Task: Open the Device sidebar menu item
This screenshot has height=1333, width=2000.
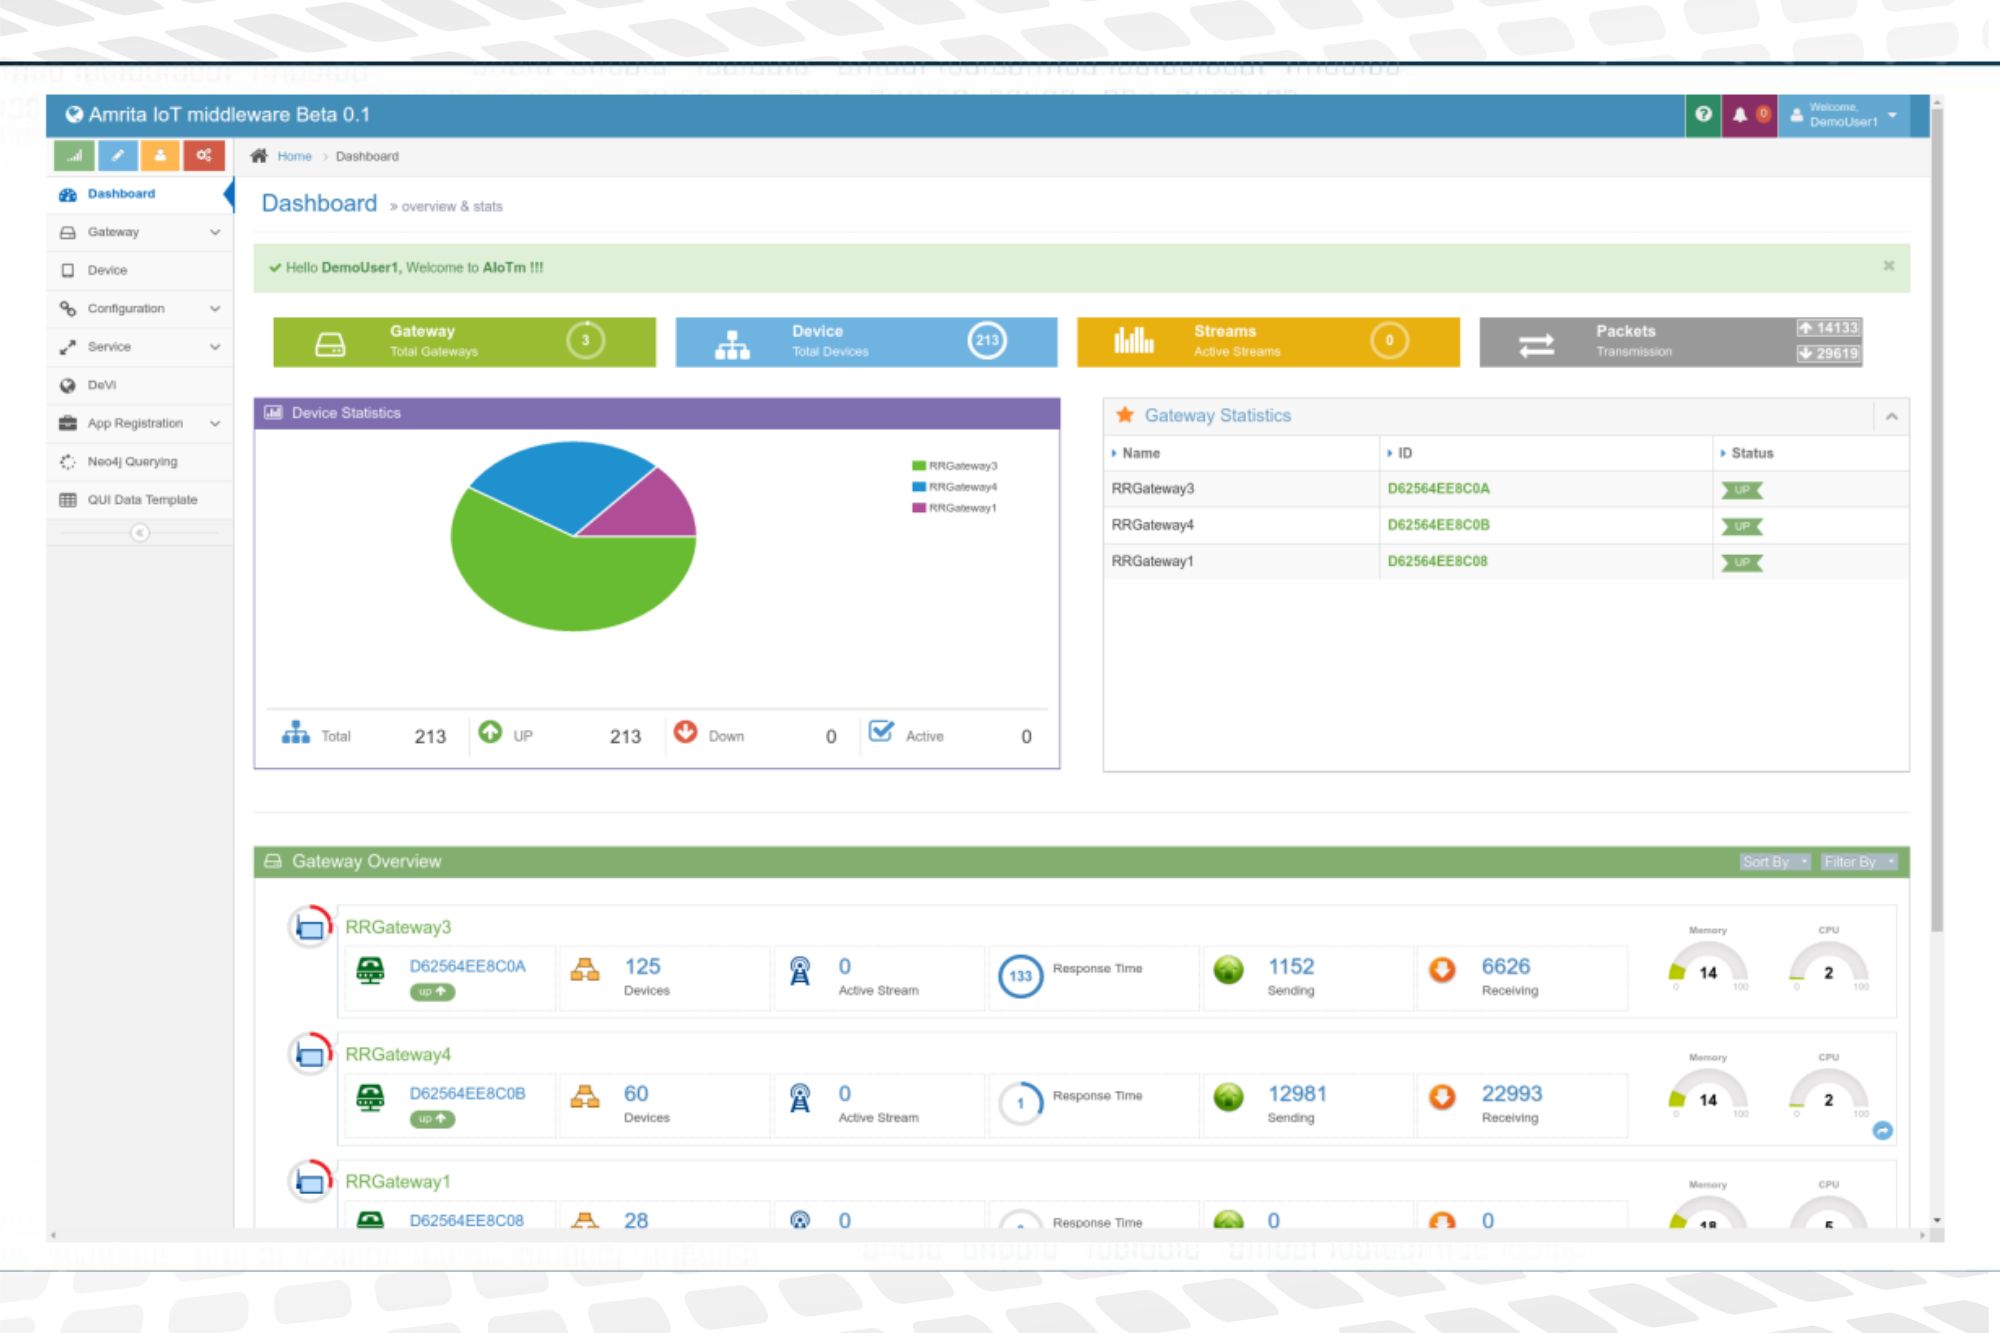Action: [140, 270]
